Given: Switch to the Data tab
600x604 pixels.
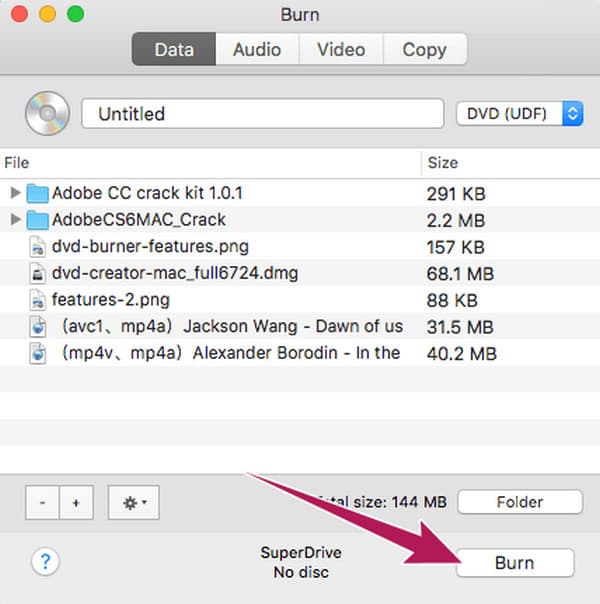Looking at the screenshot, I should [x=174, y=49].
